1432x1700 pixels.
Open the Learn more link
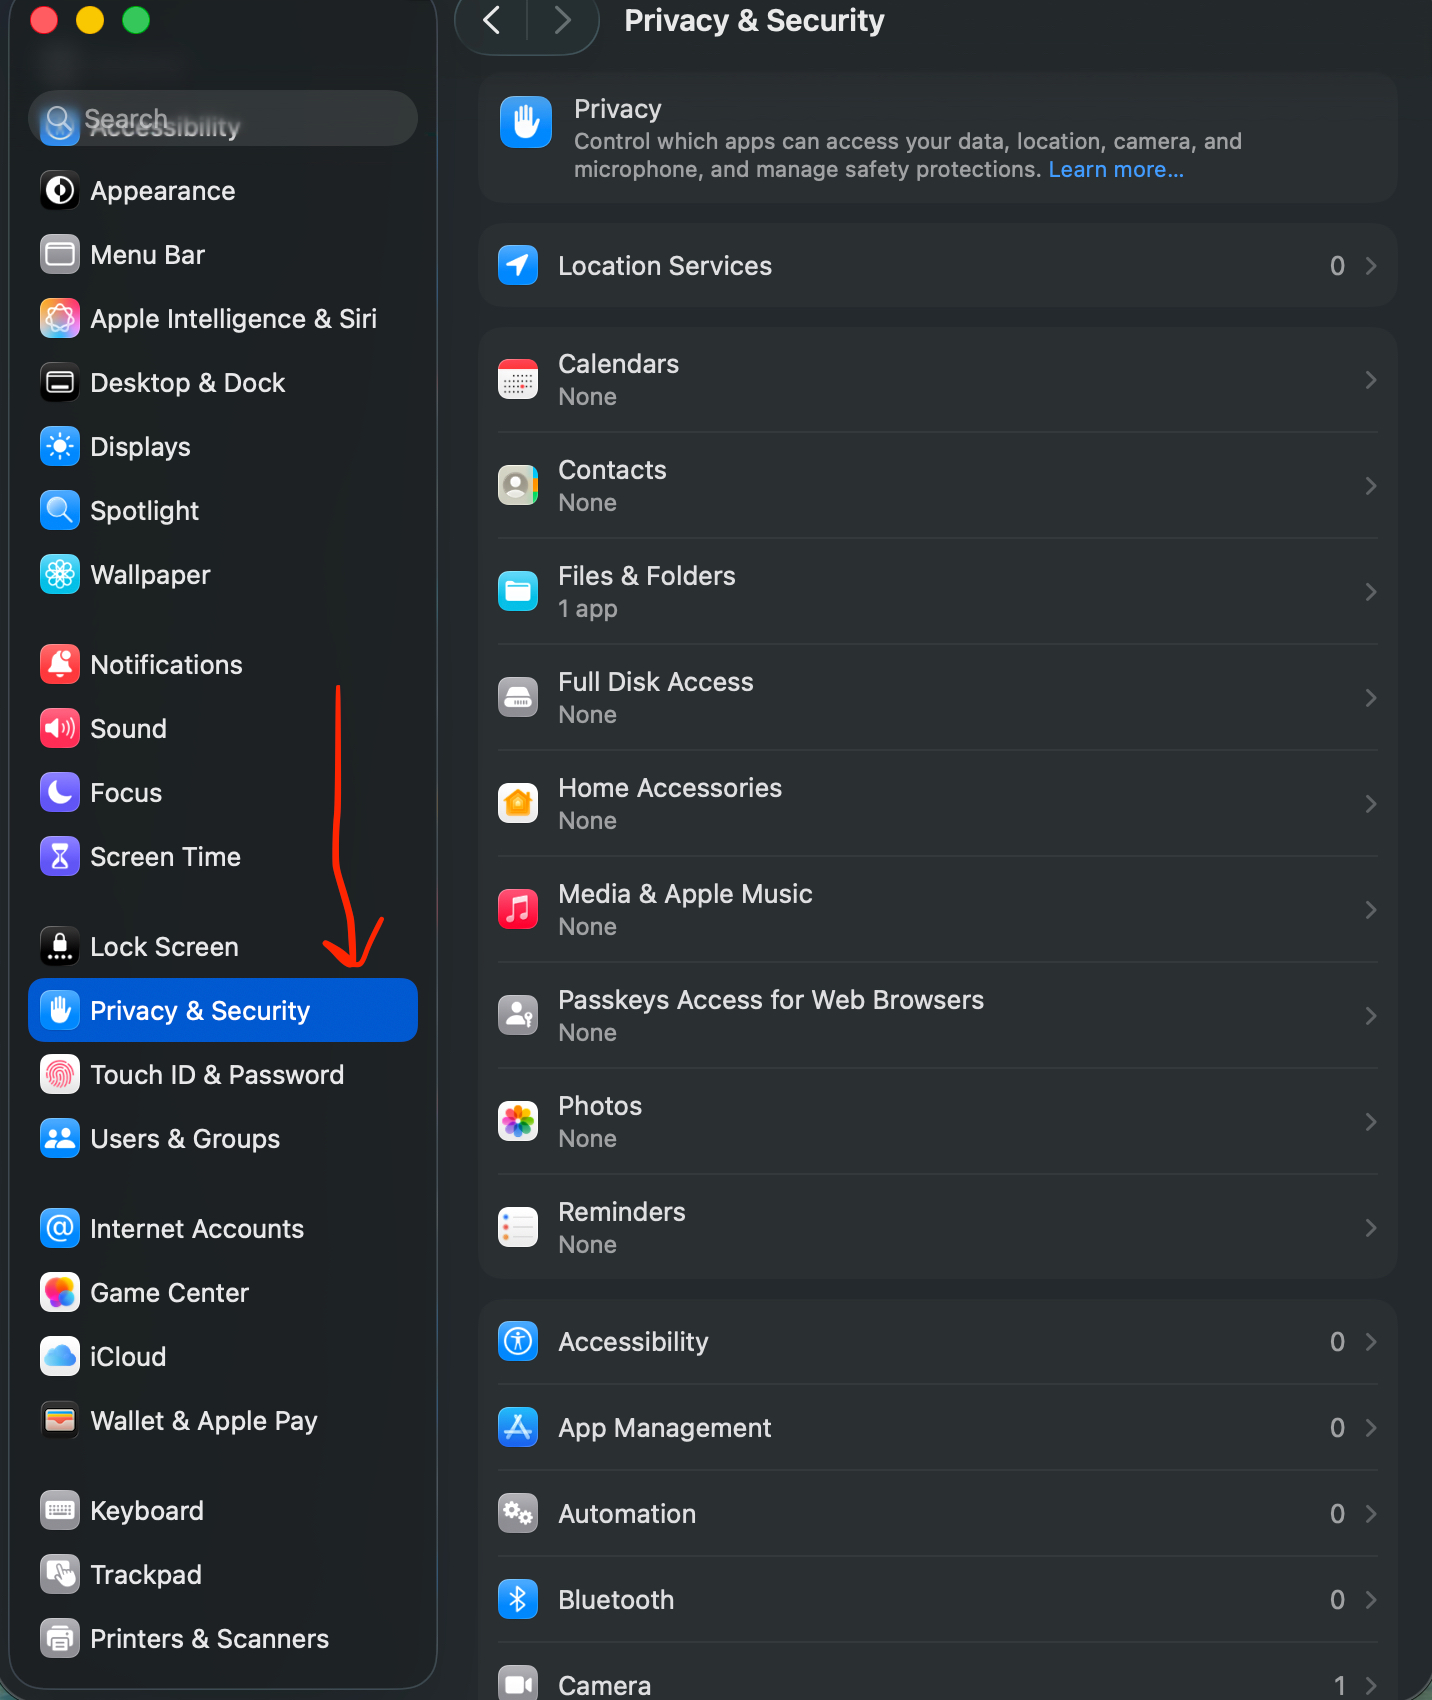tap(1115, 170)
